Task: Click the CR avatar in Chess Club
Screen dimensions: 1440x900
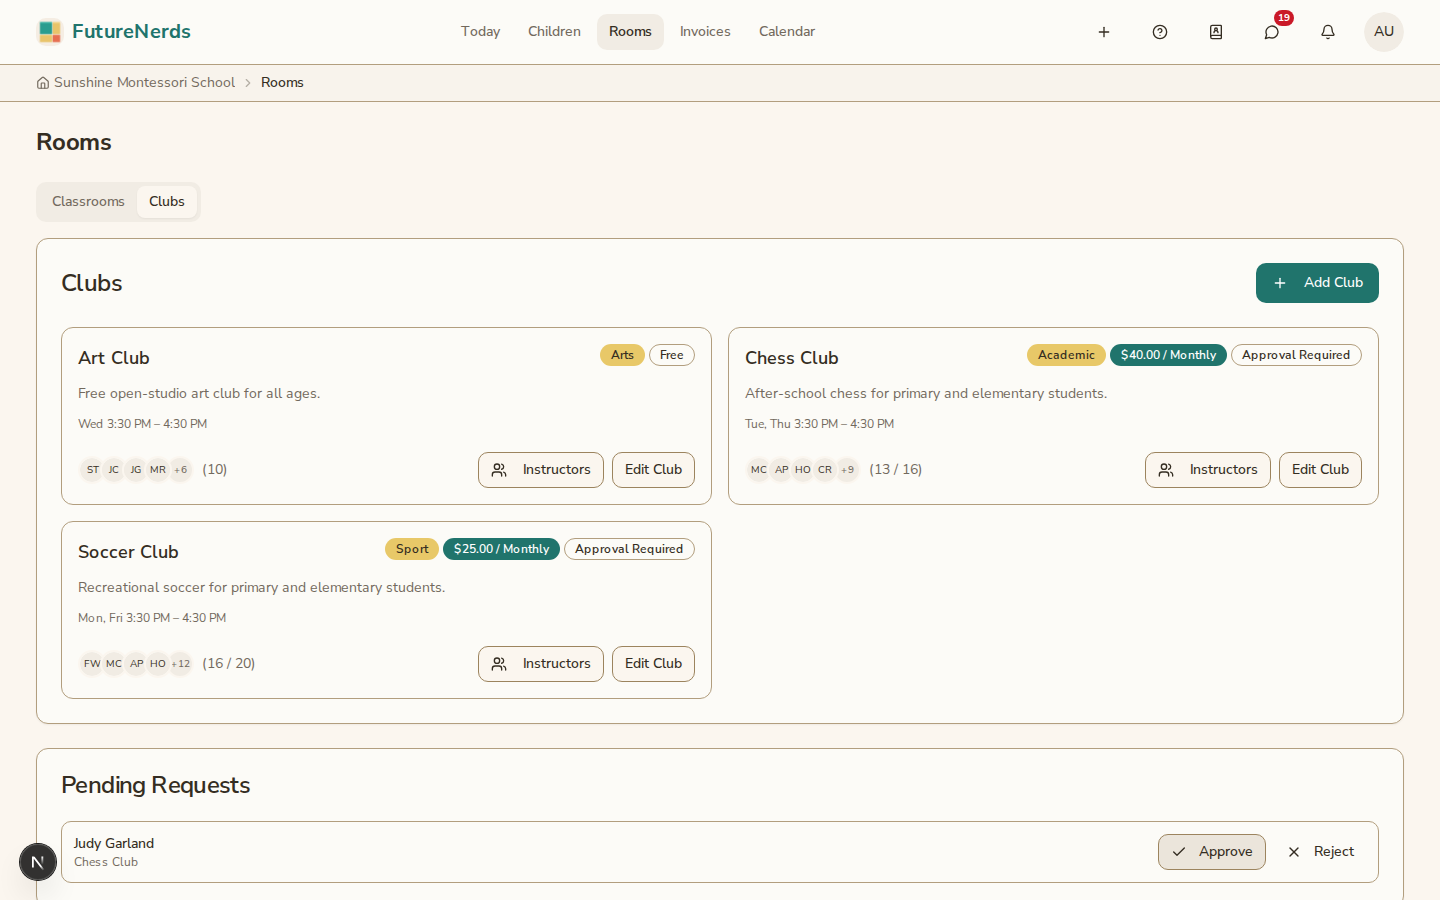Action: point(825,470)
